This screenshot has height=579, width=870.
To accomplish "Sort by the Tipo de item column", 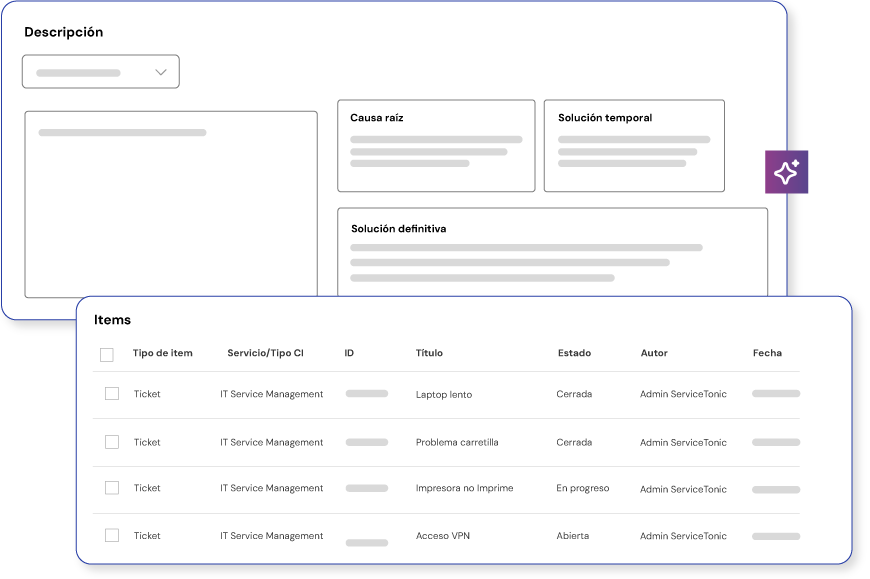I will coord(163,353).
